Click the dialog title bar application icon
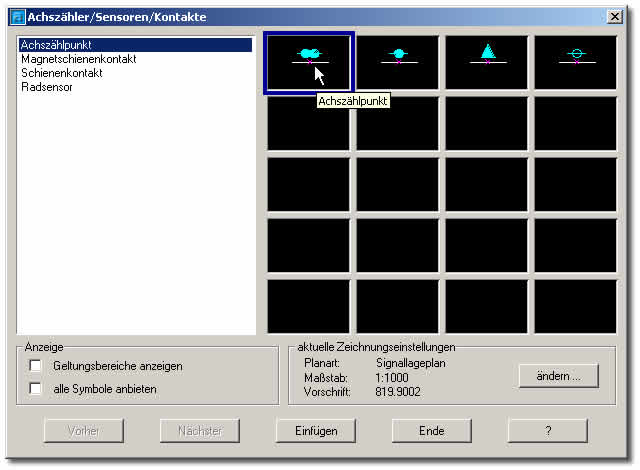The width and height of the screenshot is (640, 470). click(x=18, y=17)
